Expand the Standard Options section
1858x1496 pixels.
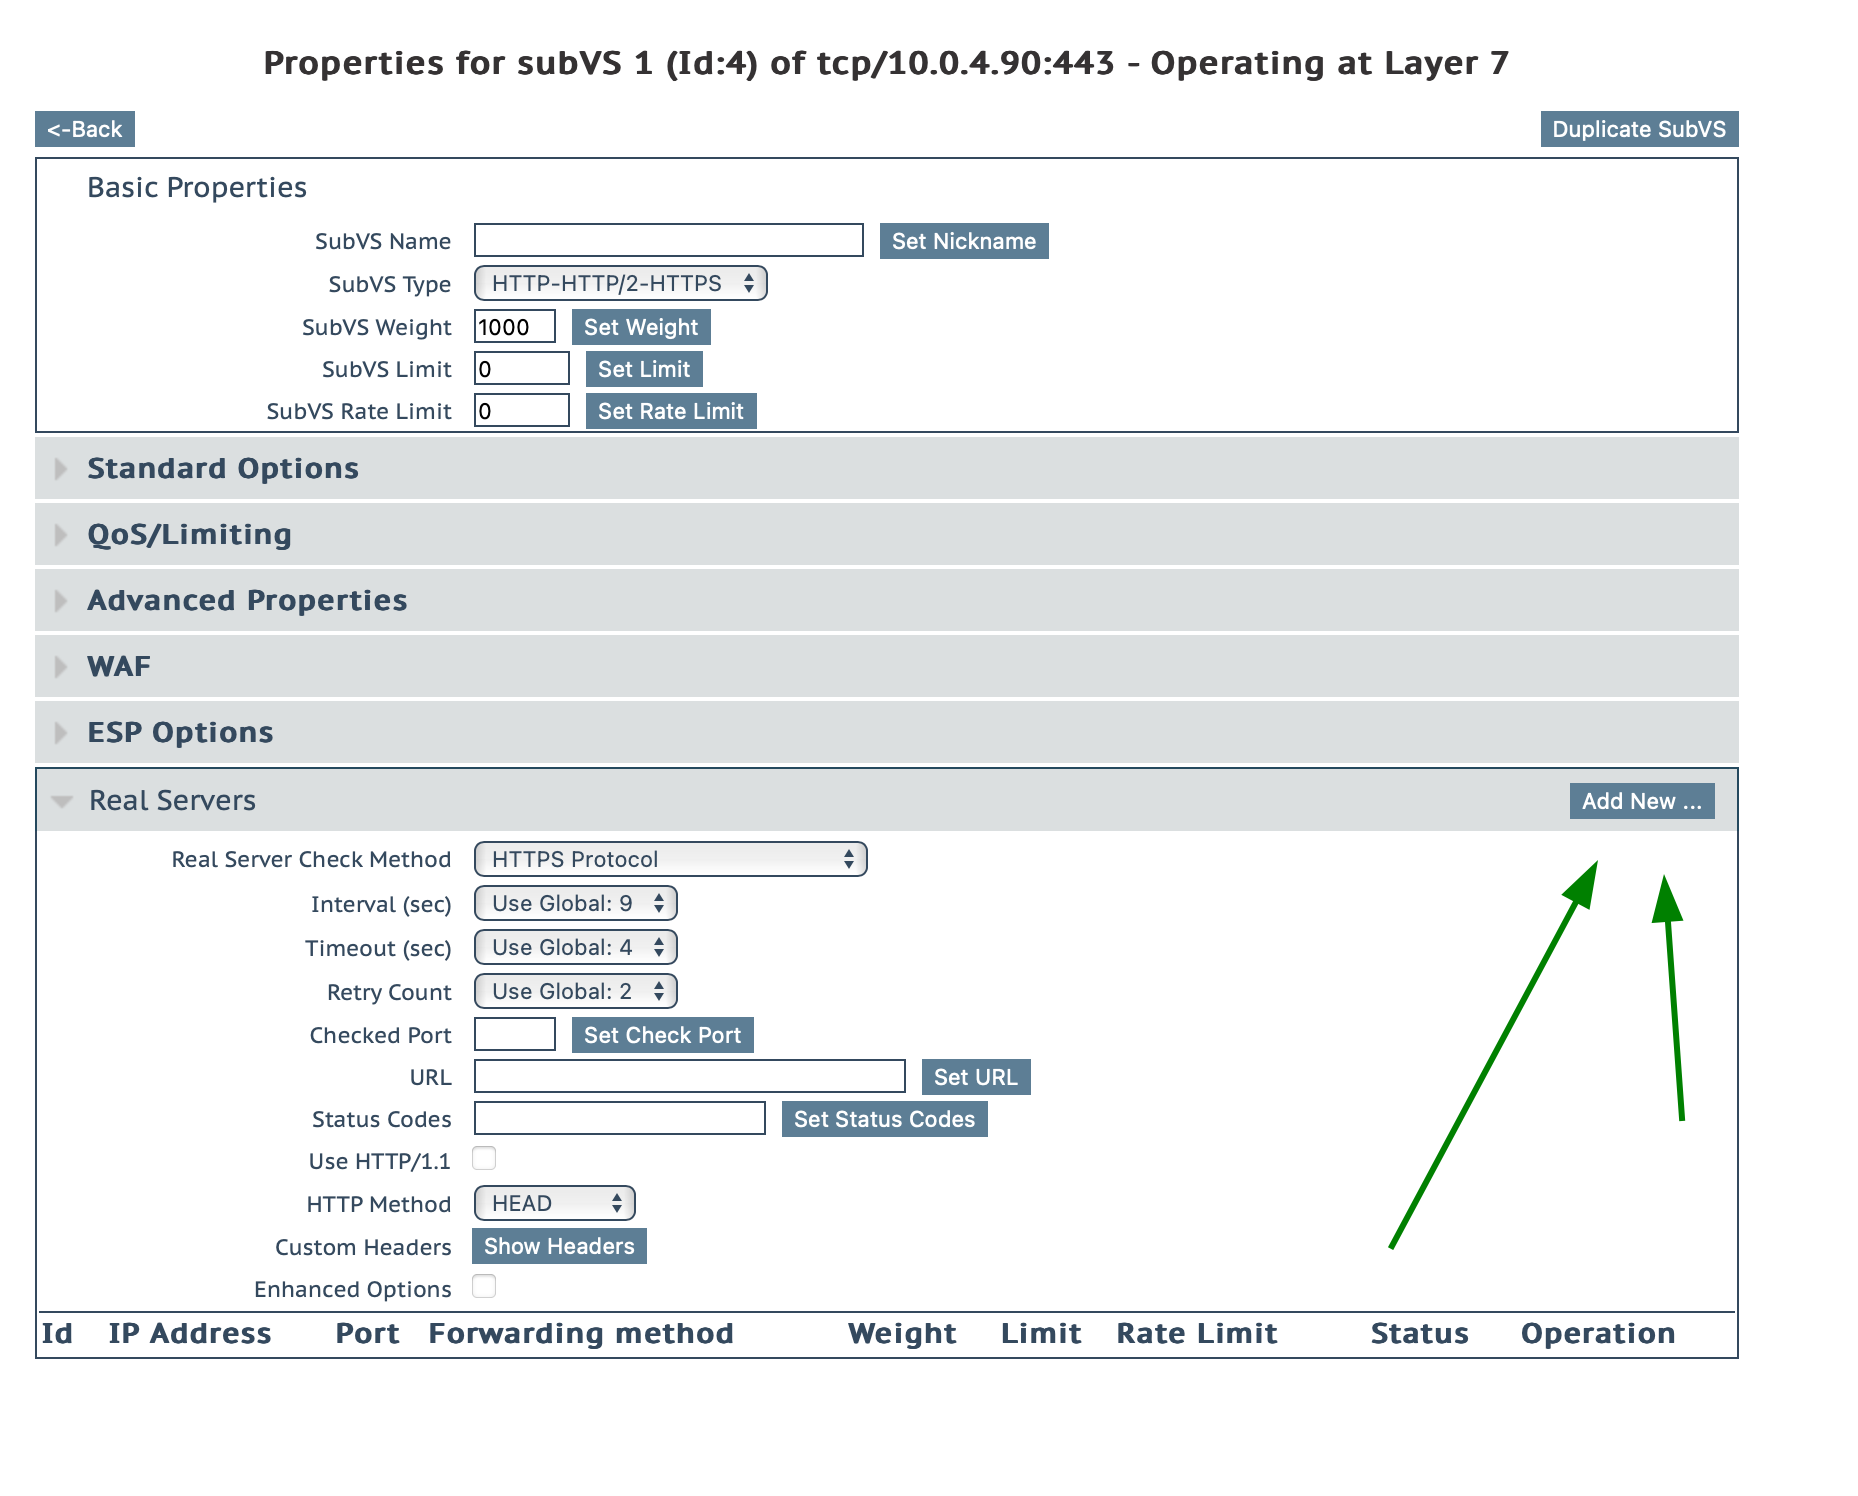(222, 469)
